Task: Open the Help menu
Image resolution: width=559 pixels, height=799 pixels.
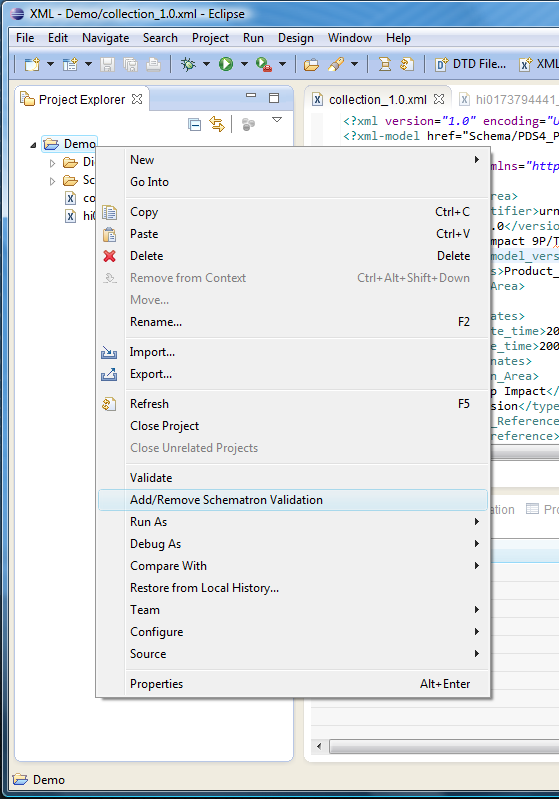Action: click(398, 38)
